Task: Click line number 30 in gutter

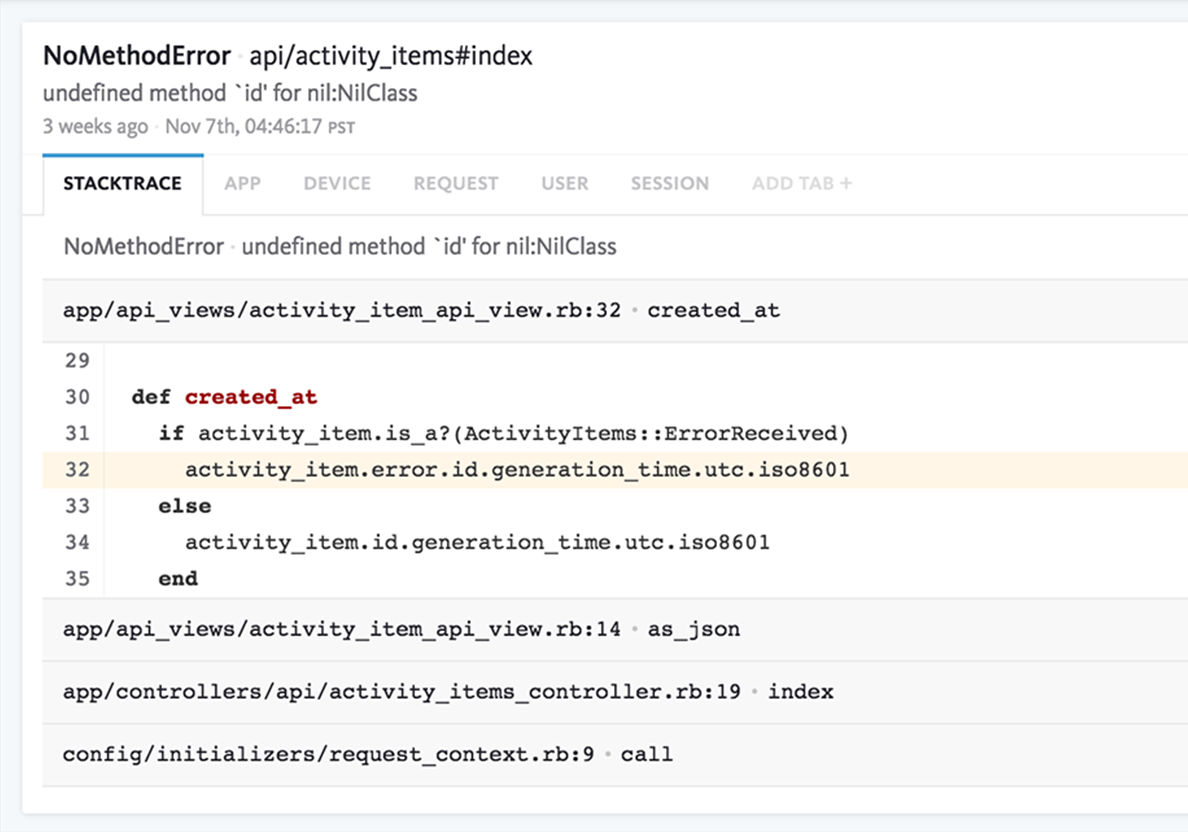Action: pyautogui.click(x=77, y=397)
